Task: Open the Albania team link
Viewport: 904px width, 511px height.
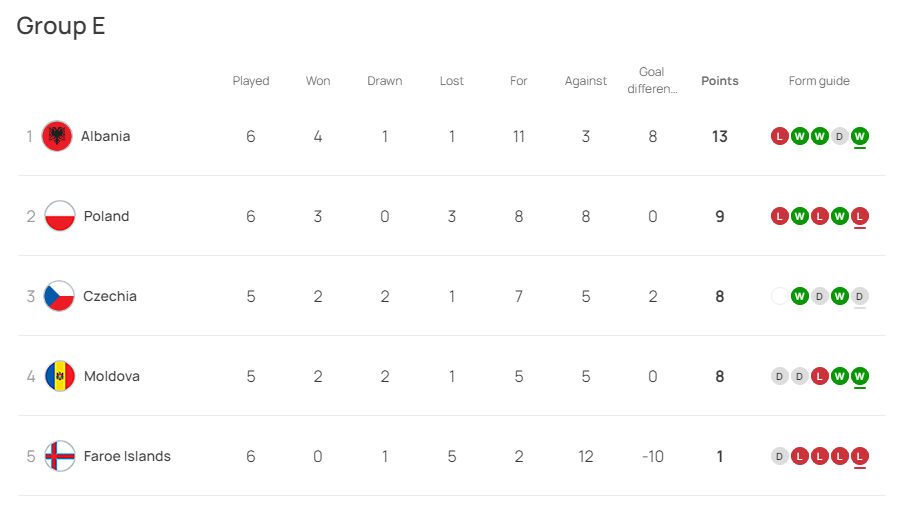Action: 106,136
